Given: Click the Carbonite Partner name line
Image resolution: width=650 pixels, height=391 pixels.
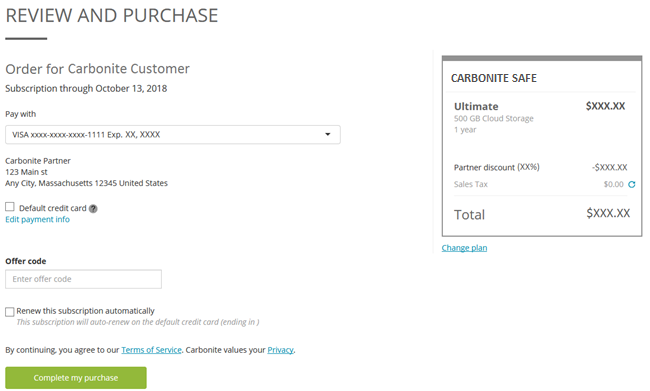Looking at the screenshot, I should pyautogui.click(x=38, y=161).
